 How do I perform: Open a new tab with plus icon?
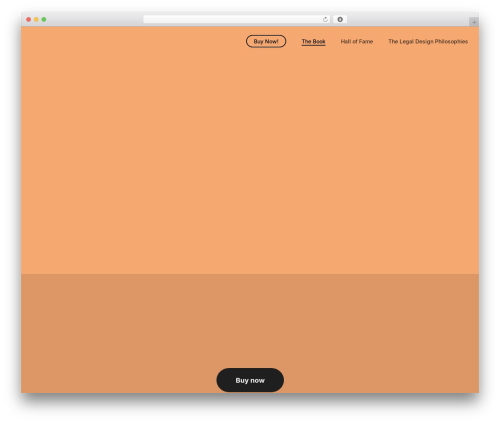pyautogui.click(x=474, y=22)
